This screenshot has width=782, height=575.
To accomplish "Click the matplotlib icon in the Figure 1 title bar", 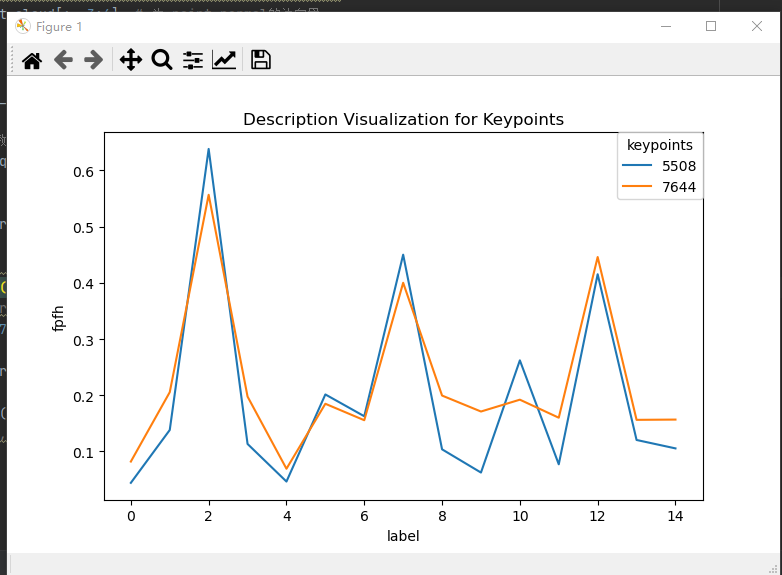I will (22, 26).
